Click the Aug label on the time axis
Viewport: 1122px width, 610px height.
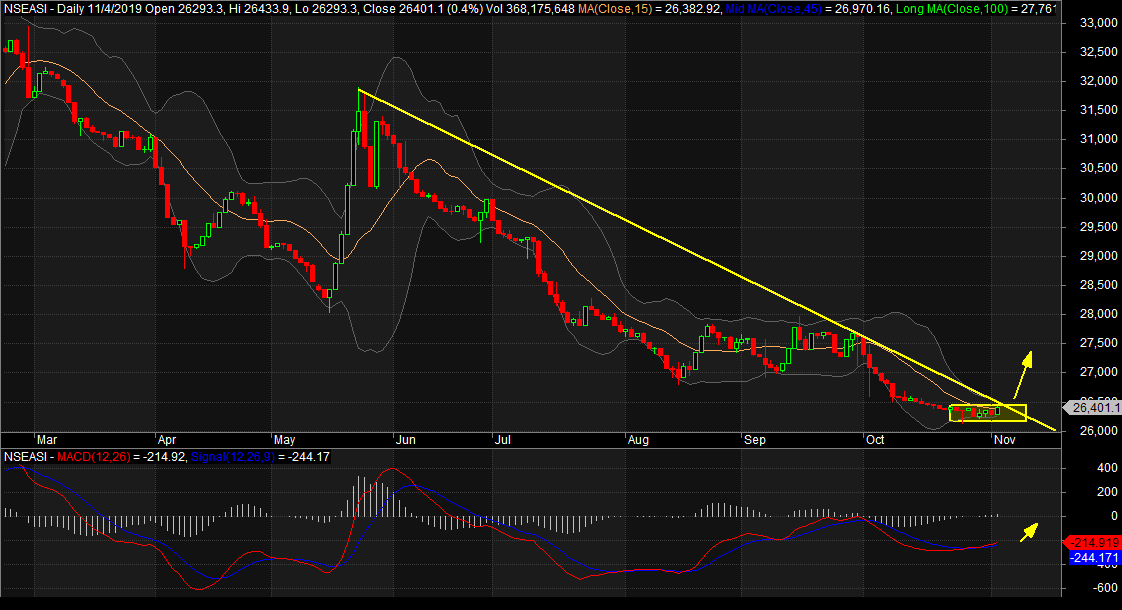click(638, 440)
